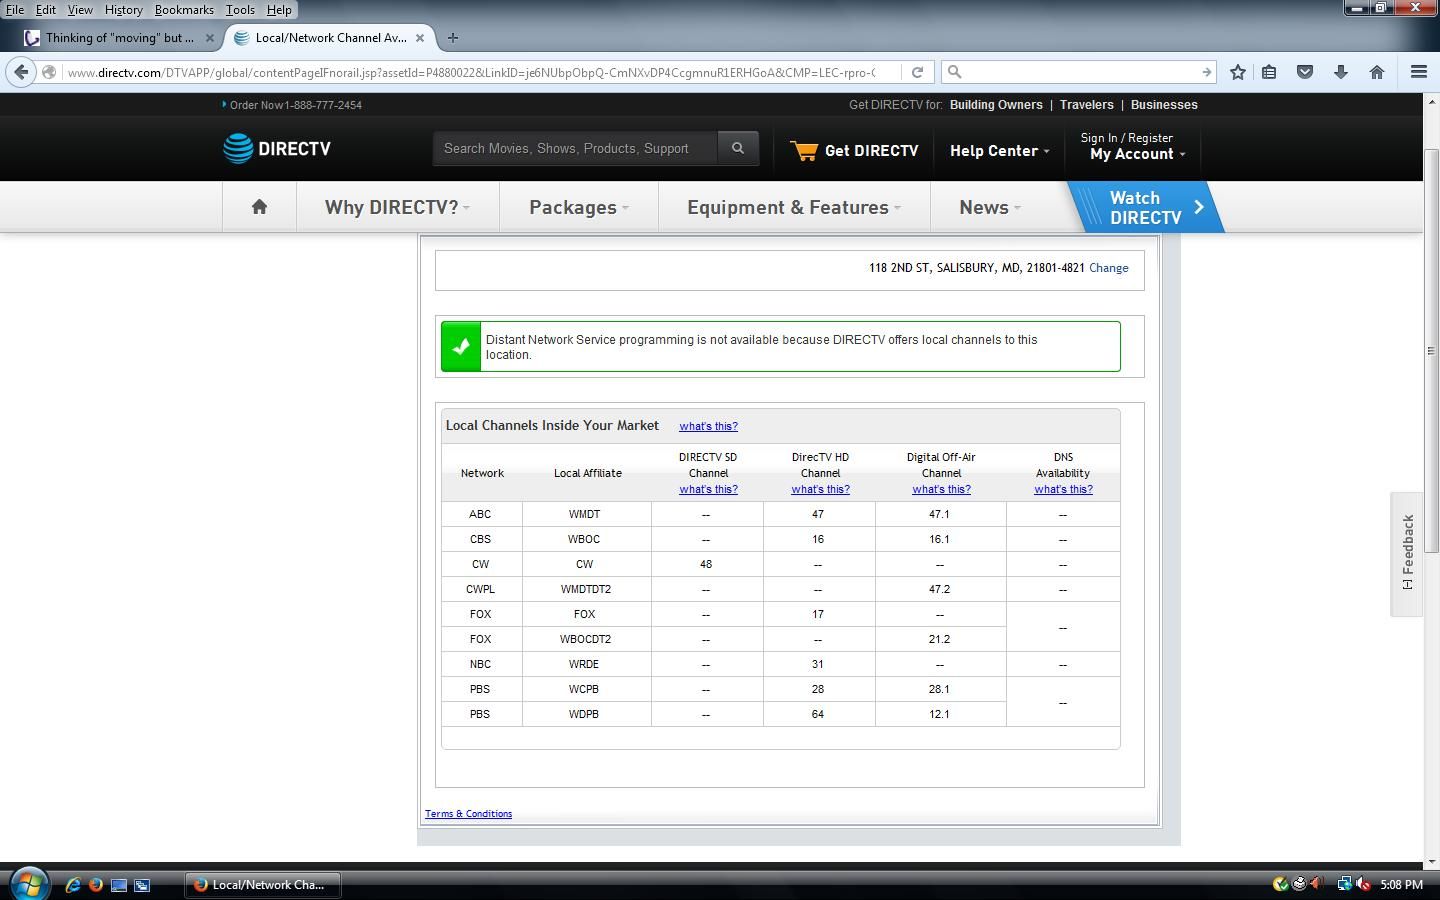The width and height of the screenshot is (1440, 900).
Task: Click what's this under Digital Off-Air Channel
Action: (x=941, y=489)
